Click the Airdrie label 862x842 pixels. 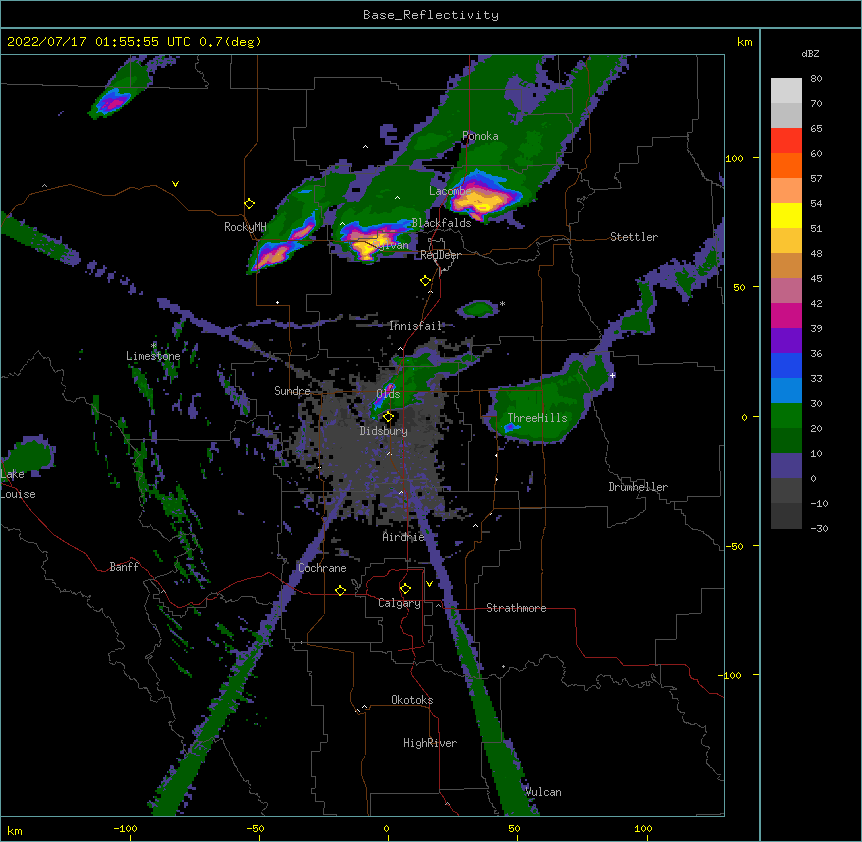[x=404, y=537]
